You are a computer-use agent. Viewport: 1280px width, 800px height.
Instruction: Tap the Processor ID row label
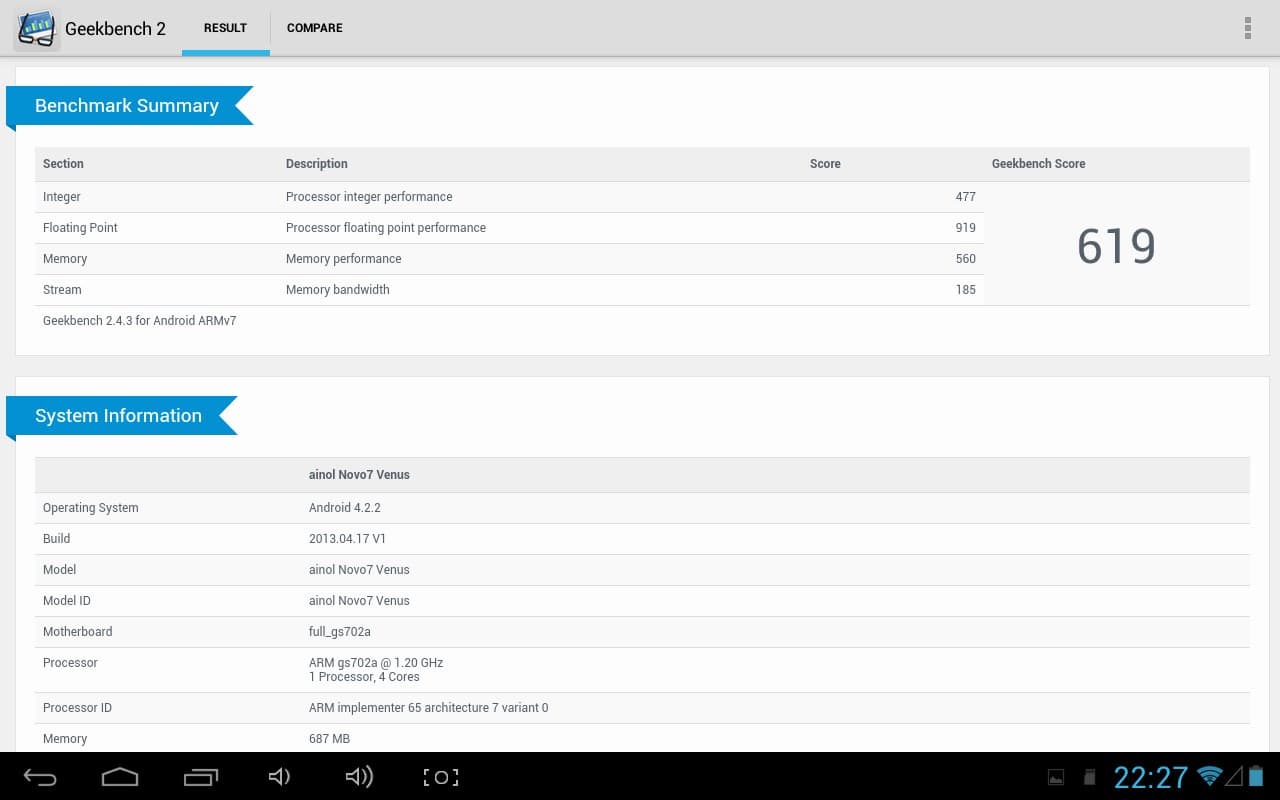click(78, 708)
